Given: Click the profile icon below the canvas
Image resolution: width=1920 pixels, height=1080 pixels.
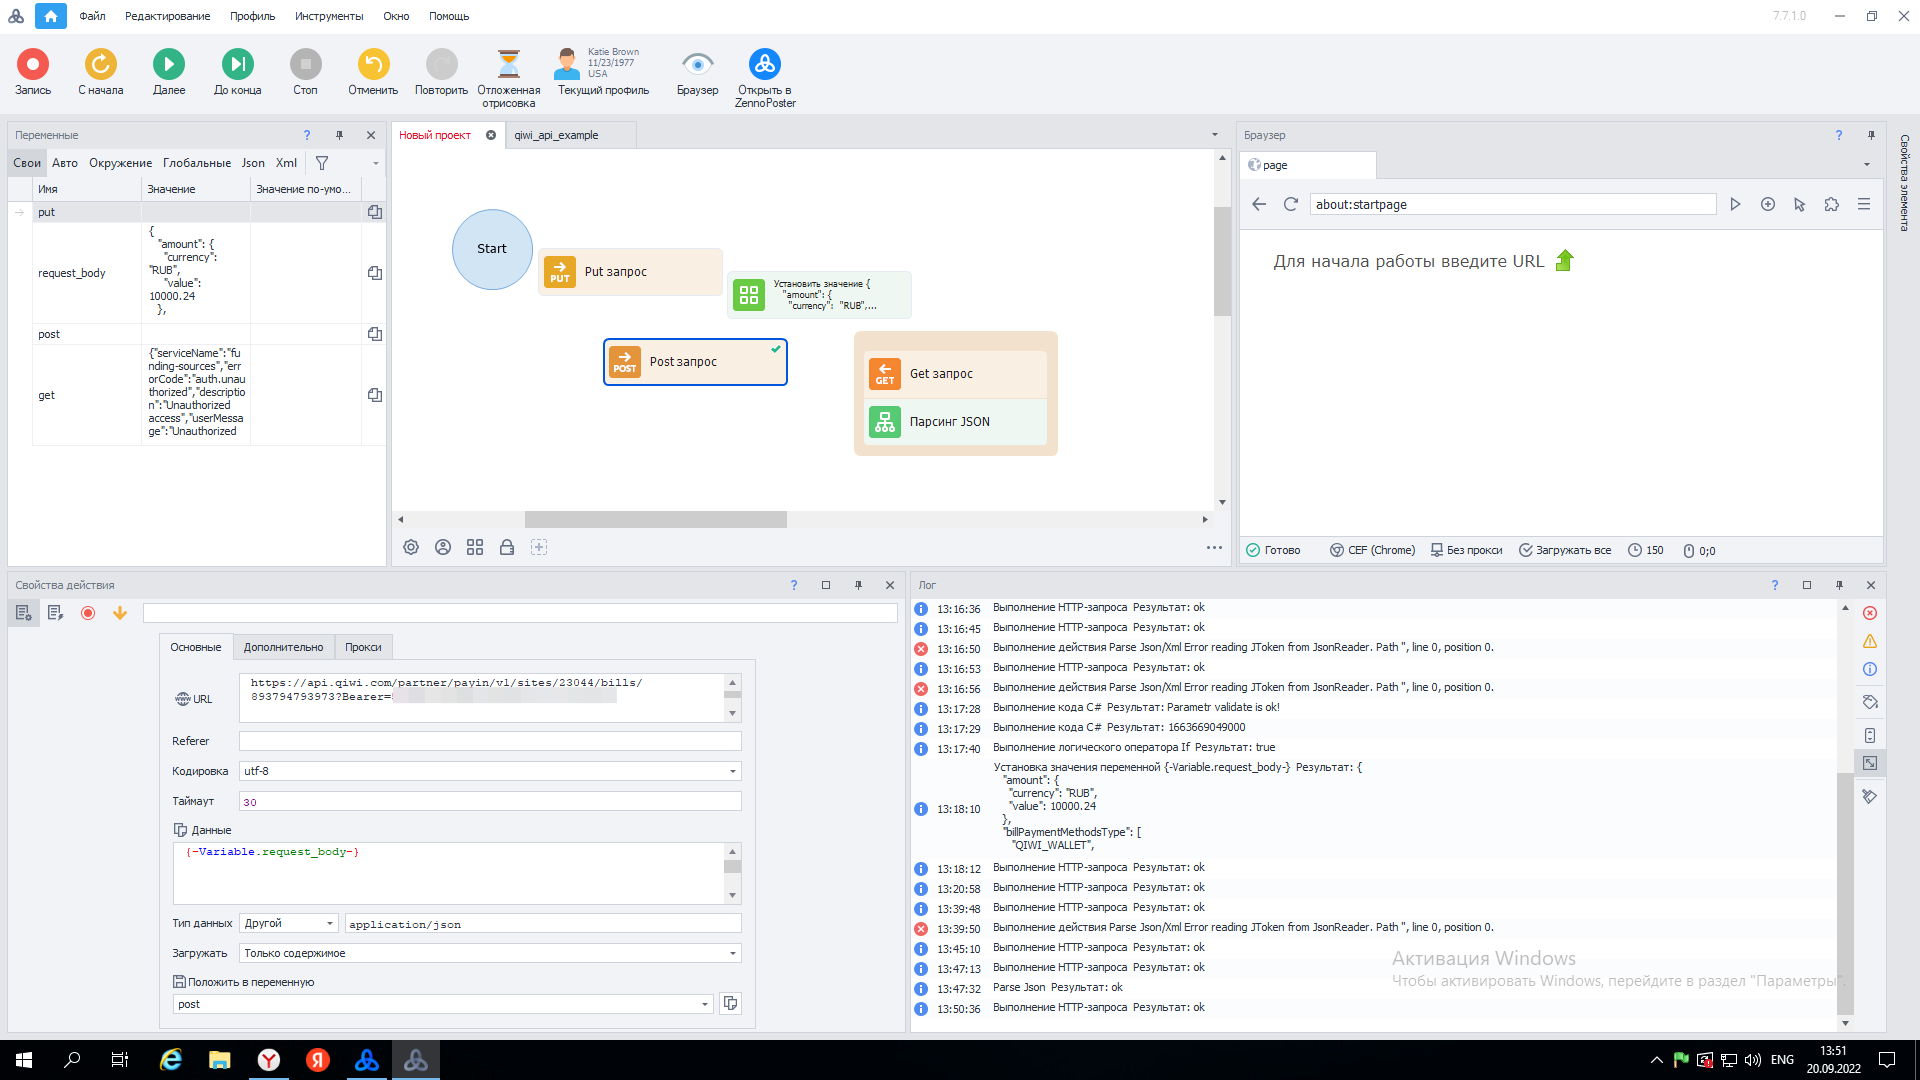Looking at the screenshot, I should pos(443,547).
